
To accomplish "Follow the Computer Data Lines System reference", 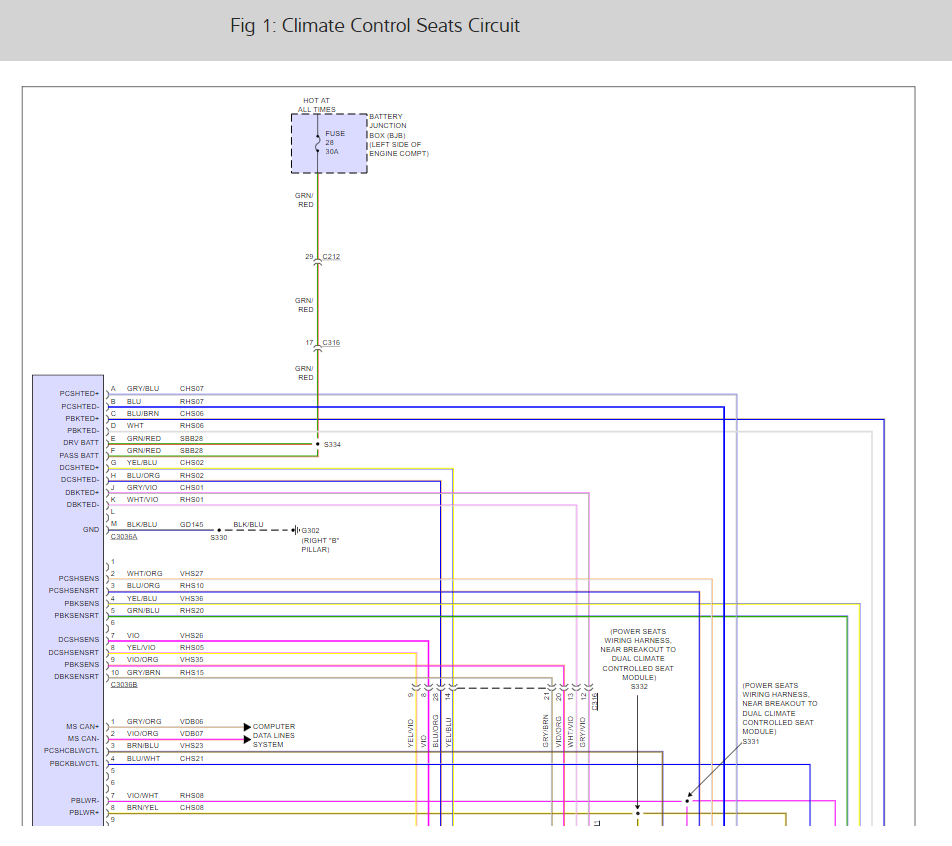I will (x=274, y=735).
